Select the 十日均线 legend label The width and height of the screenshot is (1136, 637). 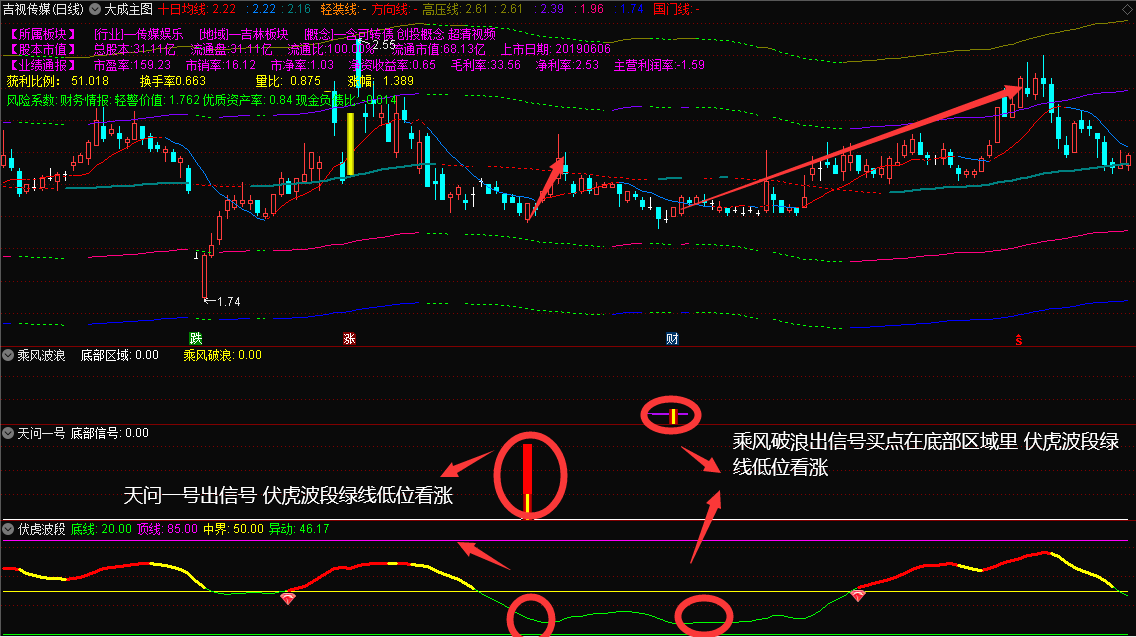pos(182,9)
